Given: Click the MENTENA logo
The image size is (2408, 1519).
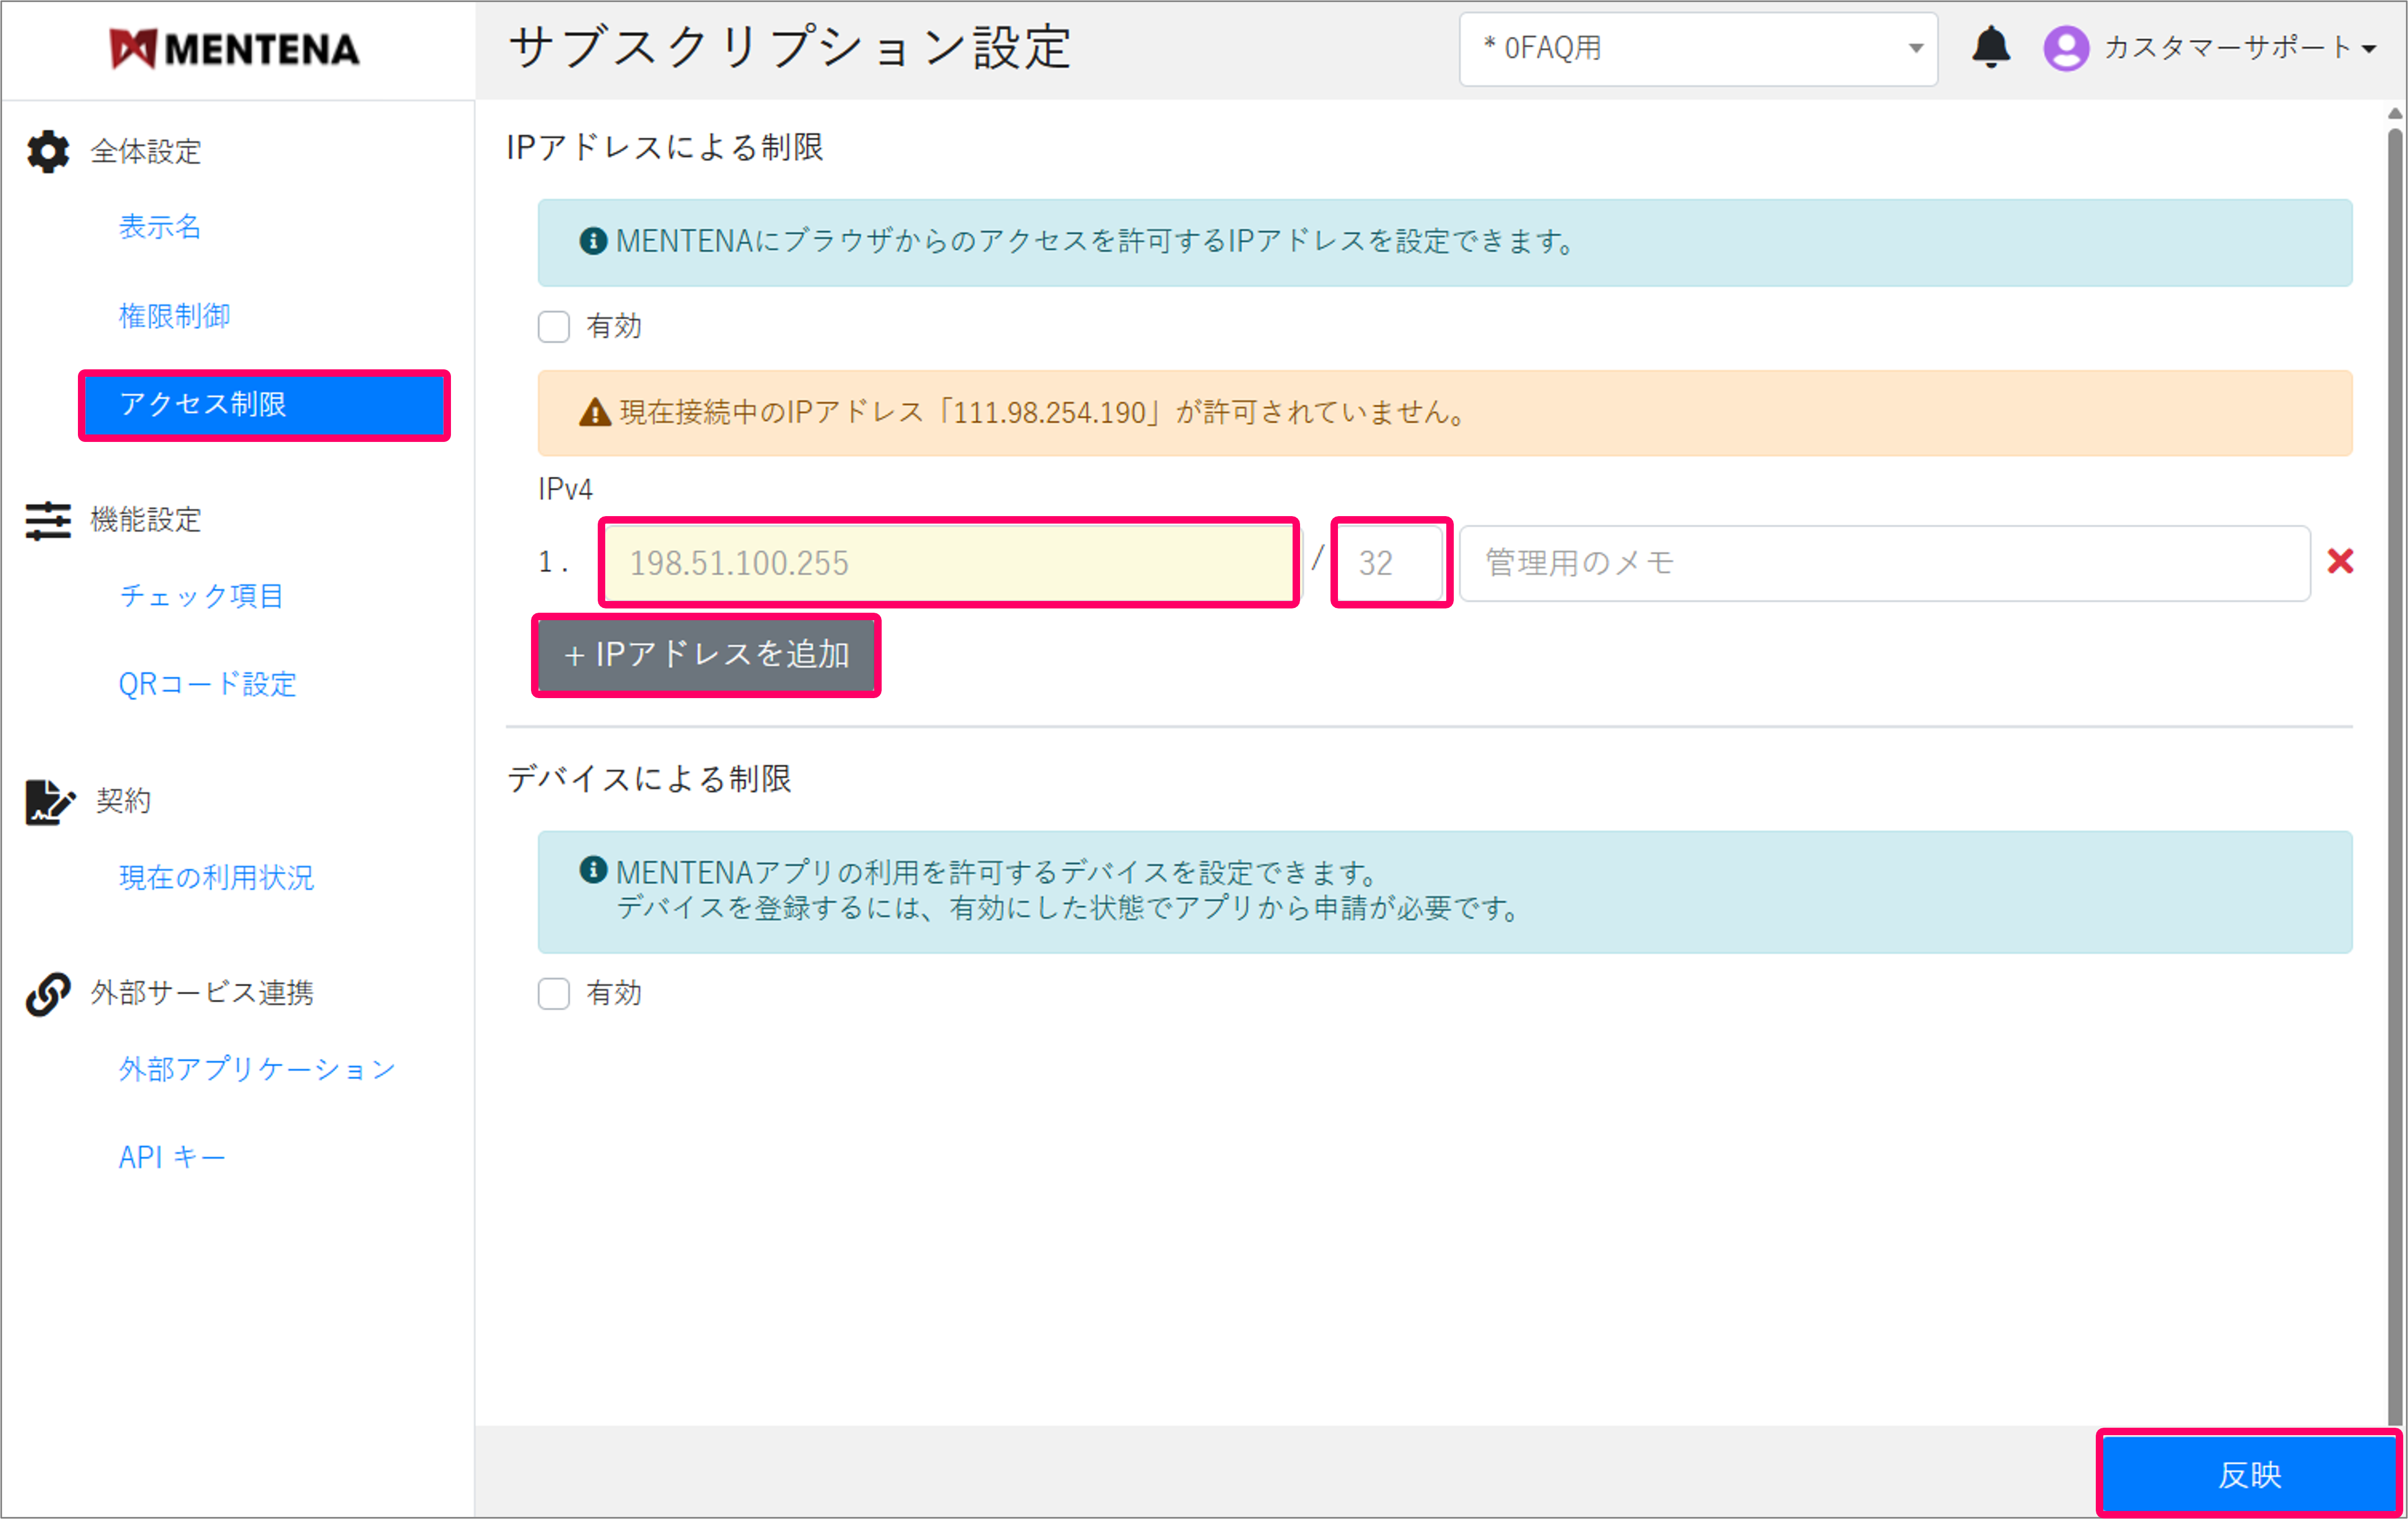Looking at the screenshot, I should (x=235, y=48).
